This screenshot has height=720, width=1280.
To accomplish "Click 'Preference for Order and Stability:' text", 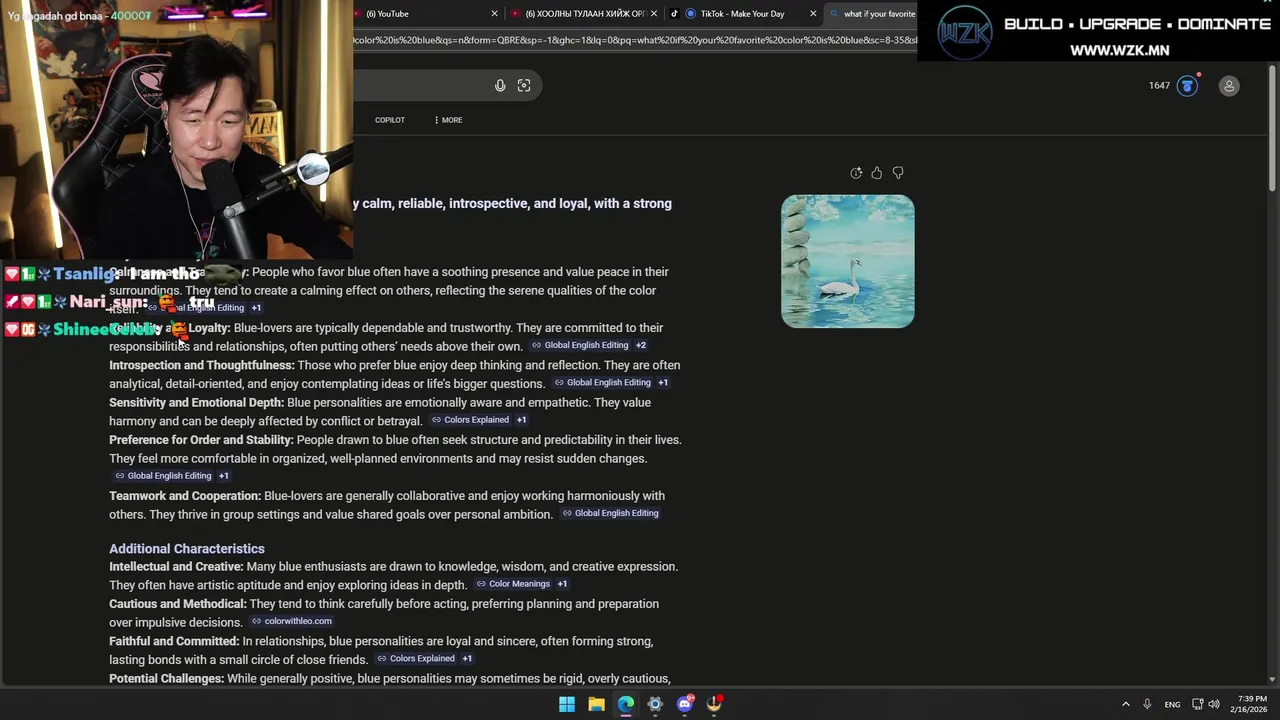I will (x=201, y=440).
